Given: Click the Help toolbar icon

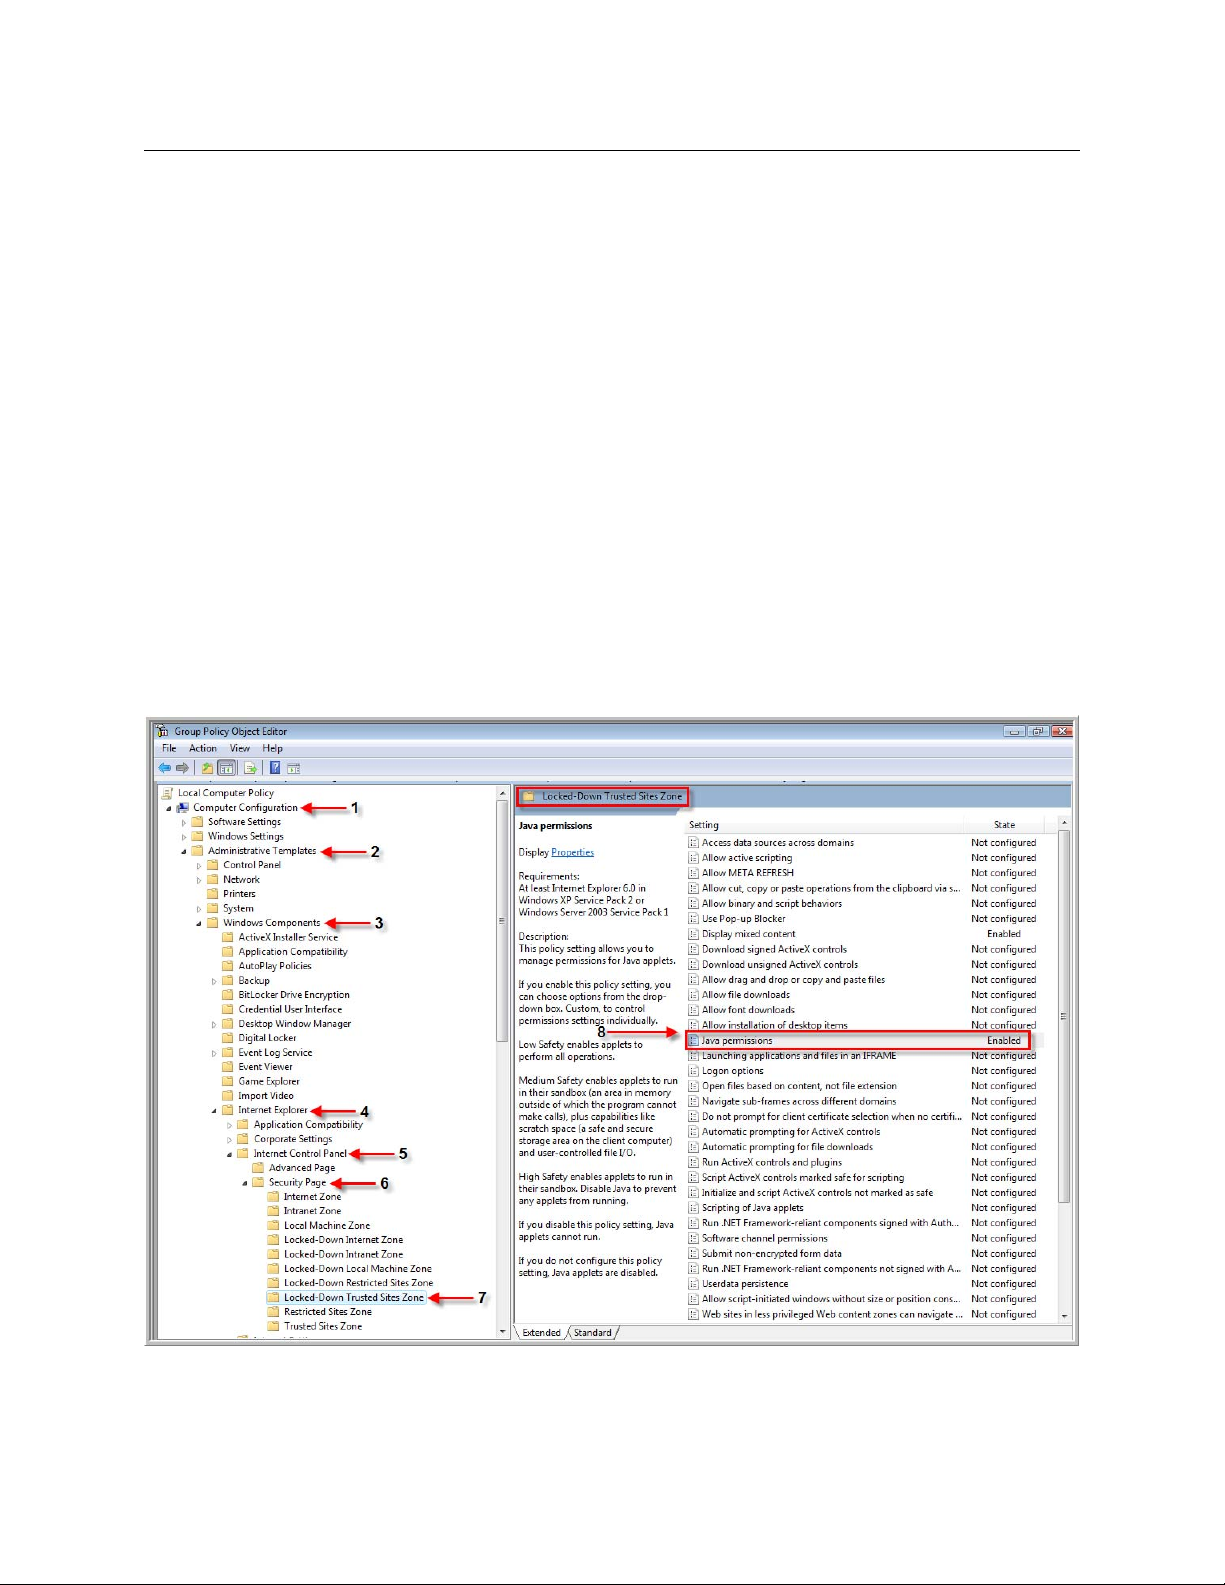Looking at the screenshot, I should click(274, 768).
